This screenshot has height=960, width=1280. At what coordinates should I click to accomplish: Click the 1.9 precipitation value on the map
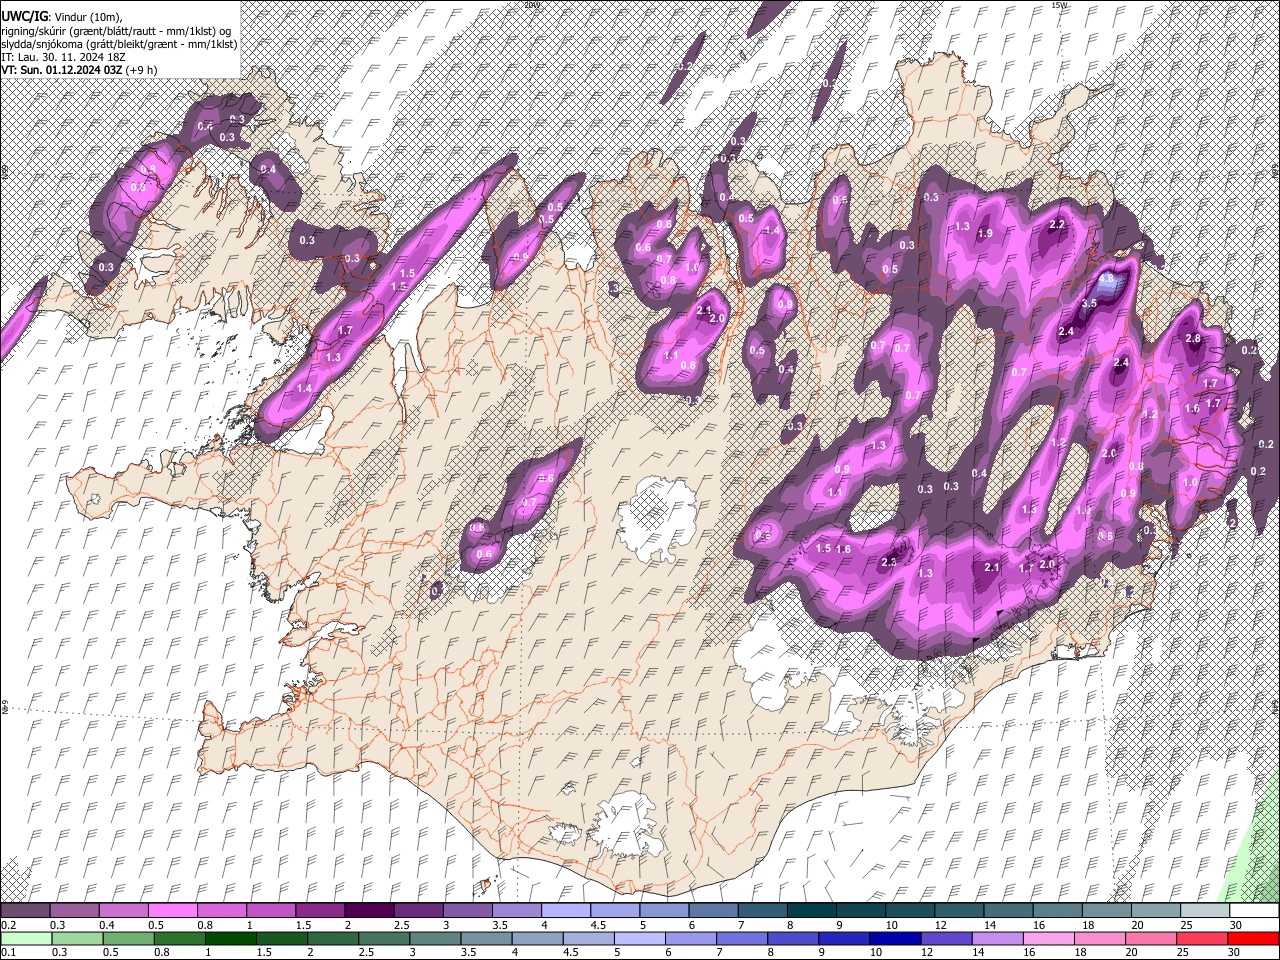tap(984, 233)
